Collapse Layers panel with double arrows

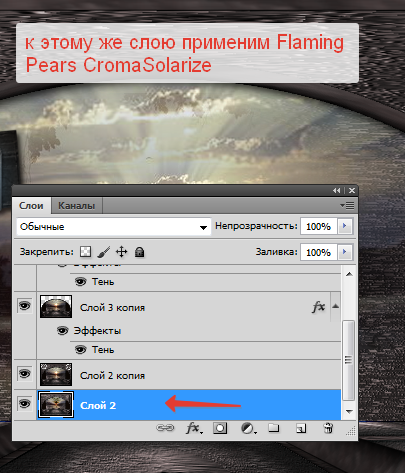coord(337,191)
